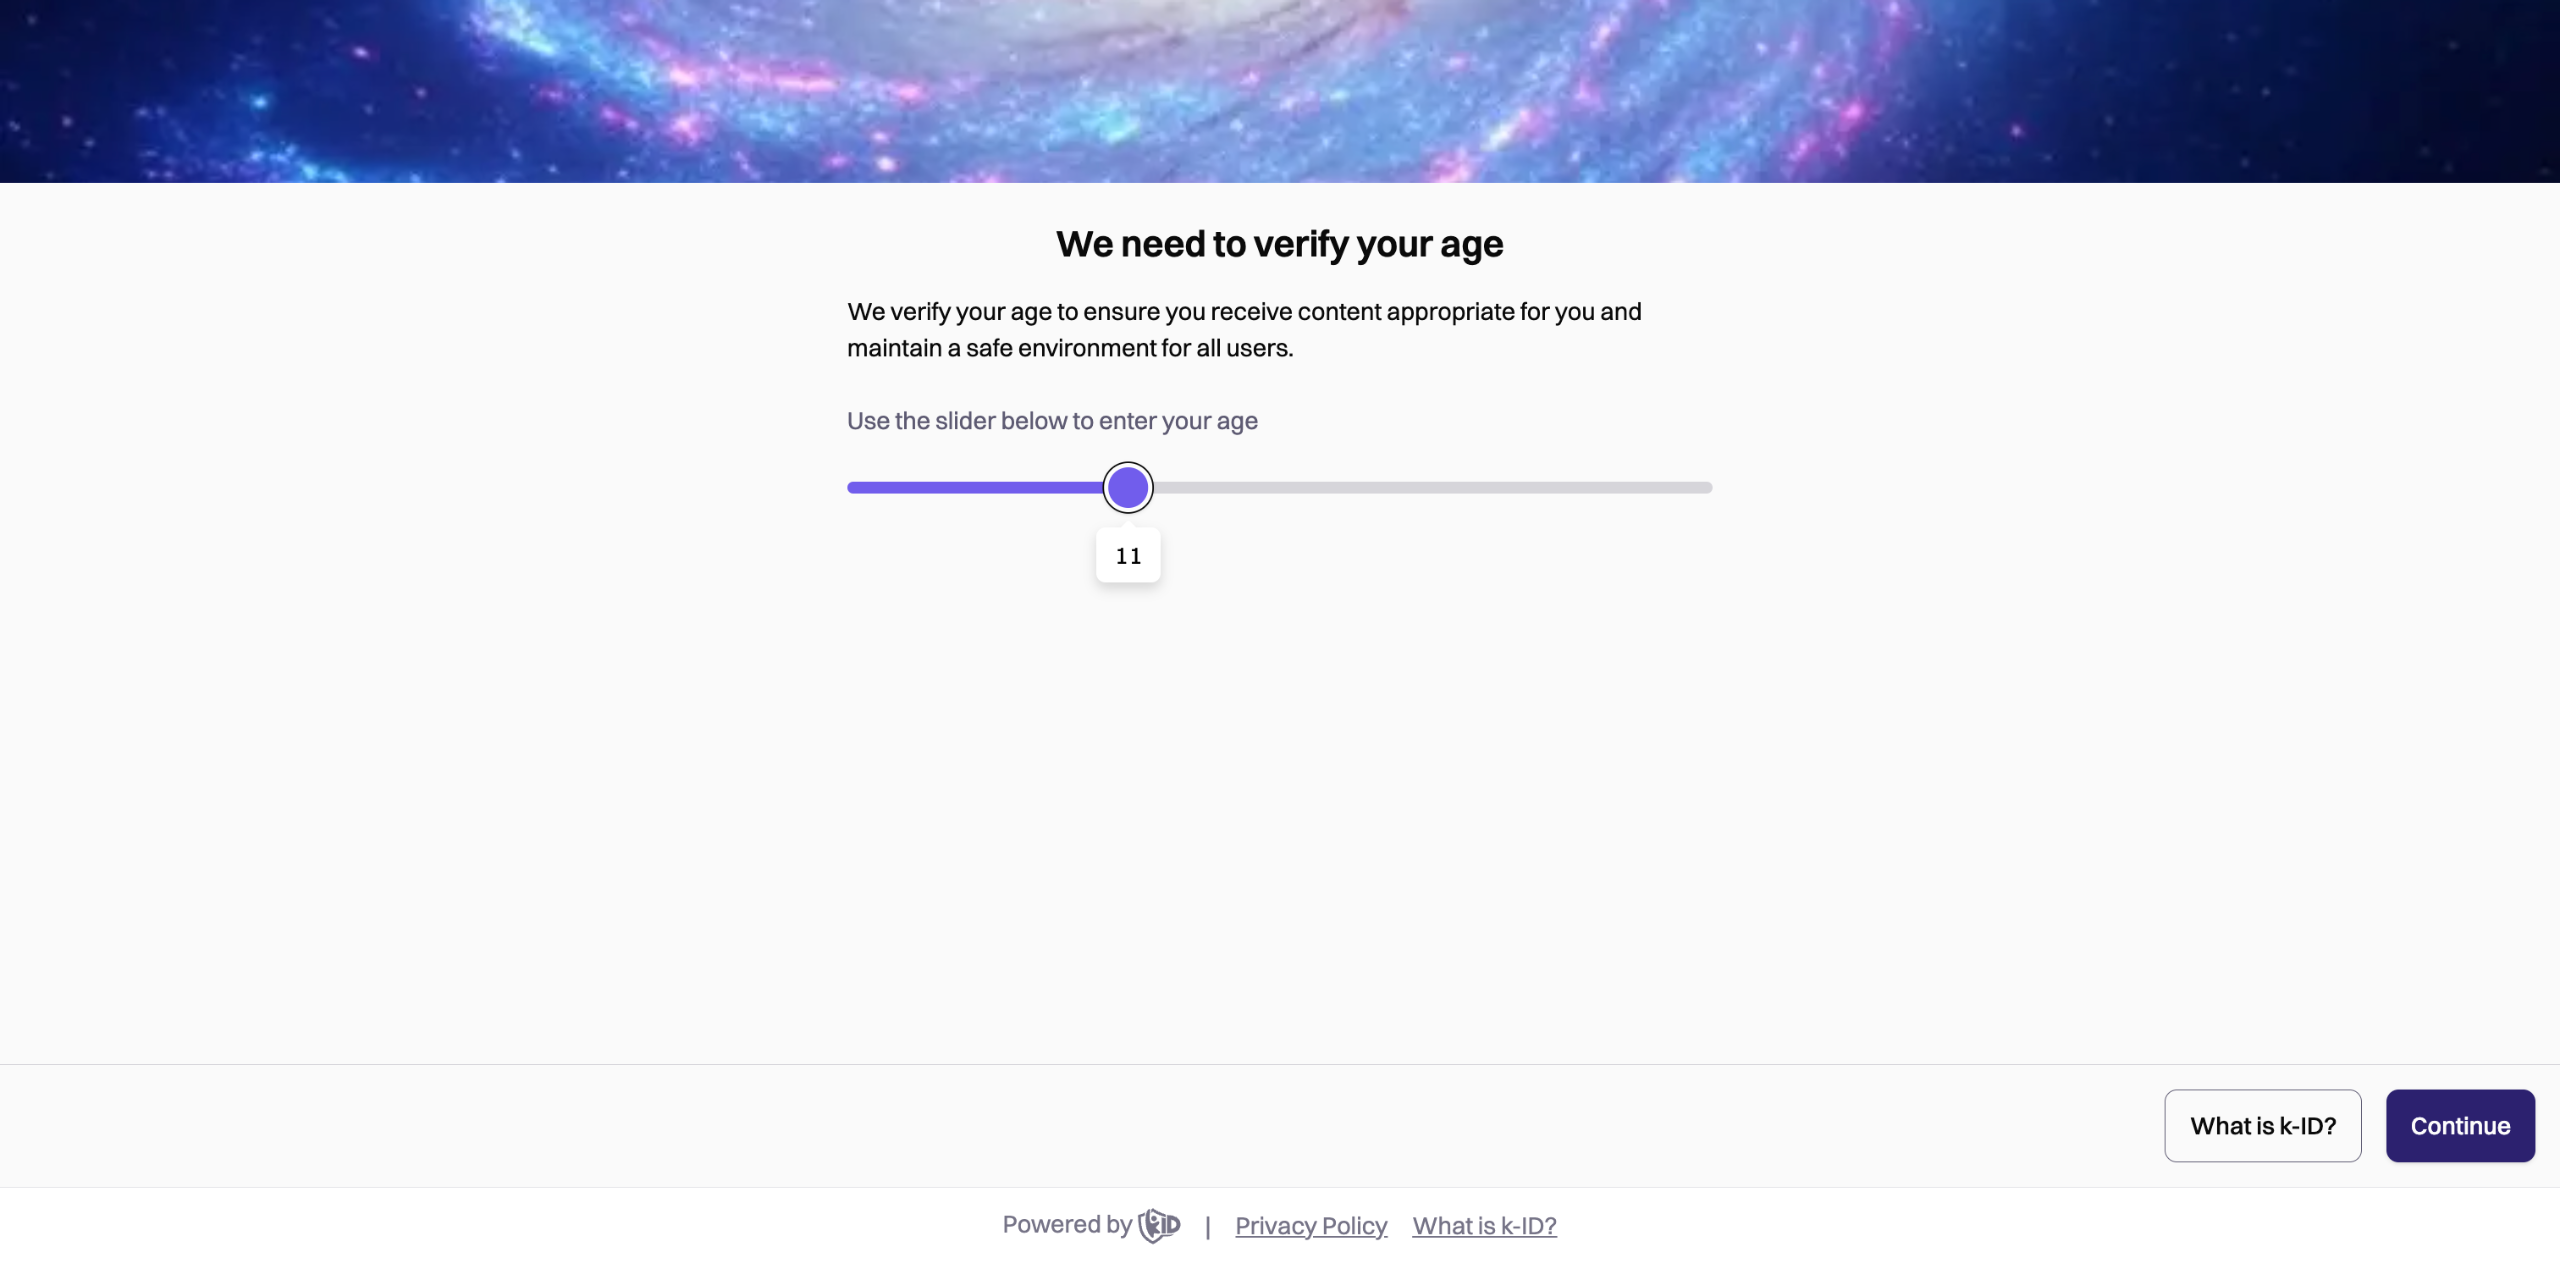
Task: Click the age value bubble showing 11
Action: tap(1128, 556)
